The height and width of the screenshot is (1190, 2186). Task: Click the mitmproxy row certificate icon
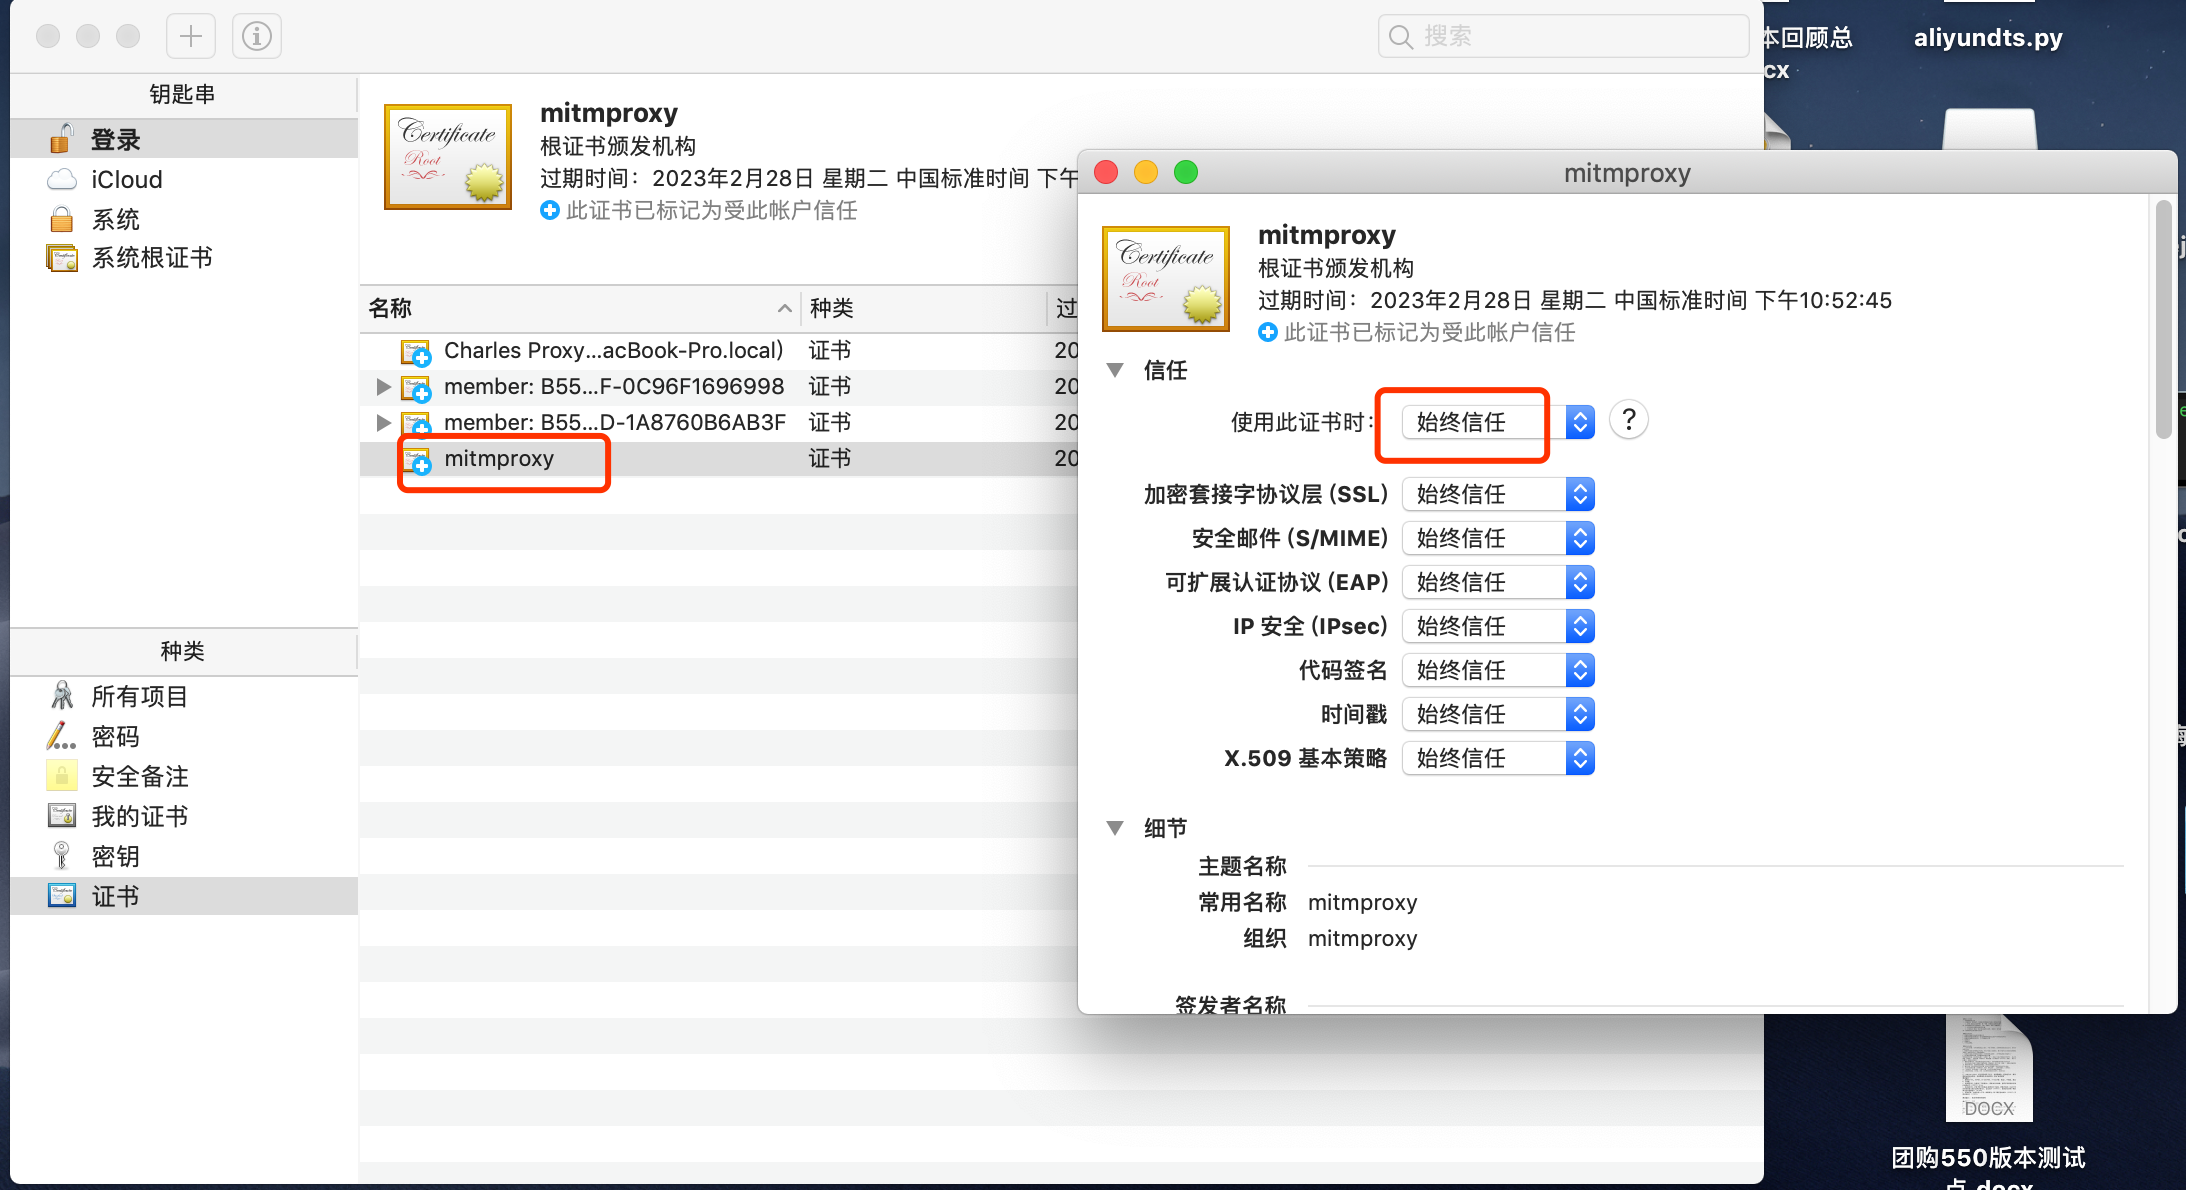tap(416, 460)
